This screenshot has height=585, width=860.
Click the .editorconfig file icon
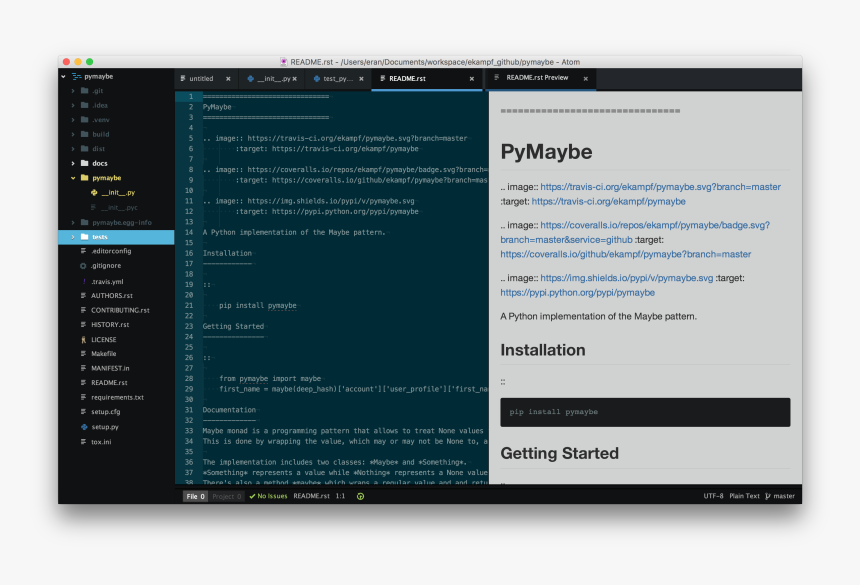click(83, 251)
